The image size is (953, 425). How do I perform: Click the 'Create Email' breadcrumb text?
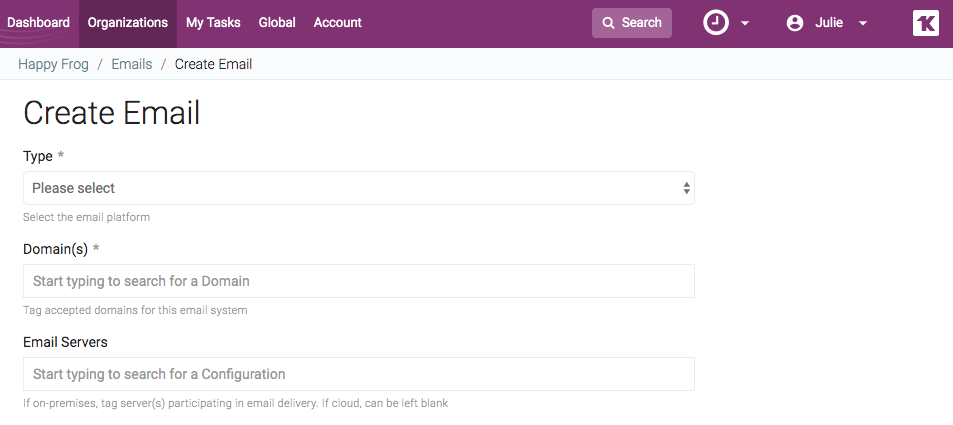pyautogui.click(x=213, y=64)
